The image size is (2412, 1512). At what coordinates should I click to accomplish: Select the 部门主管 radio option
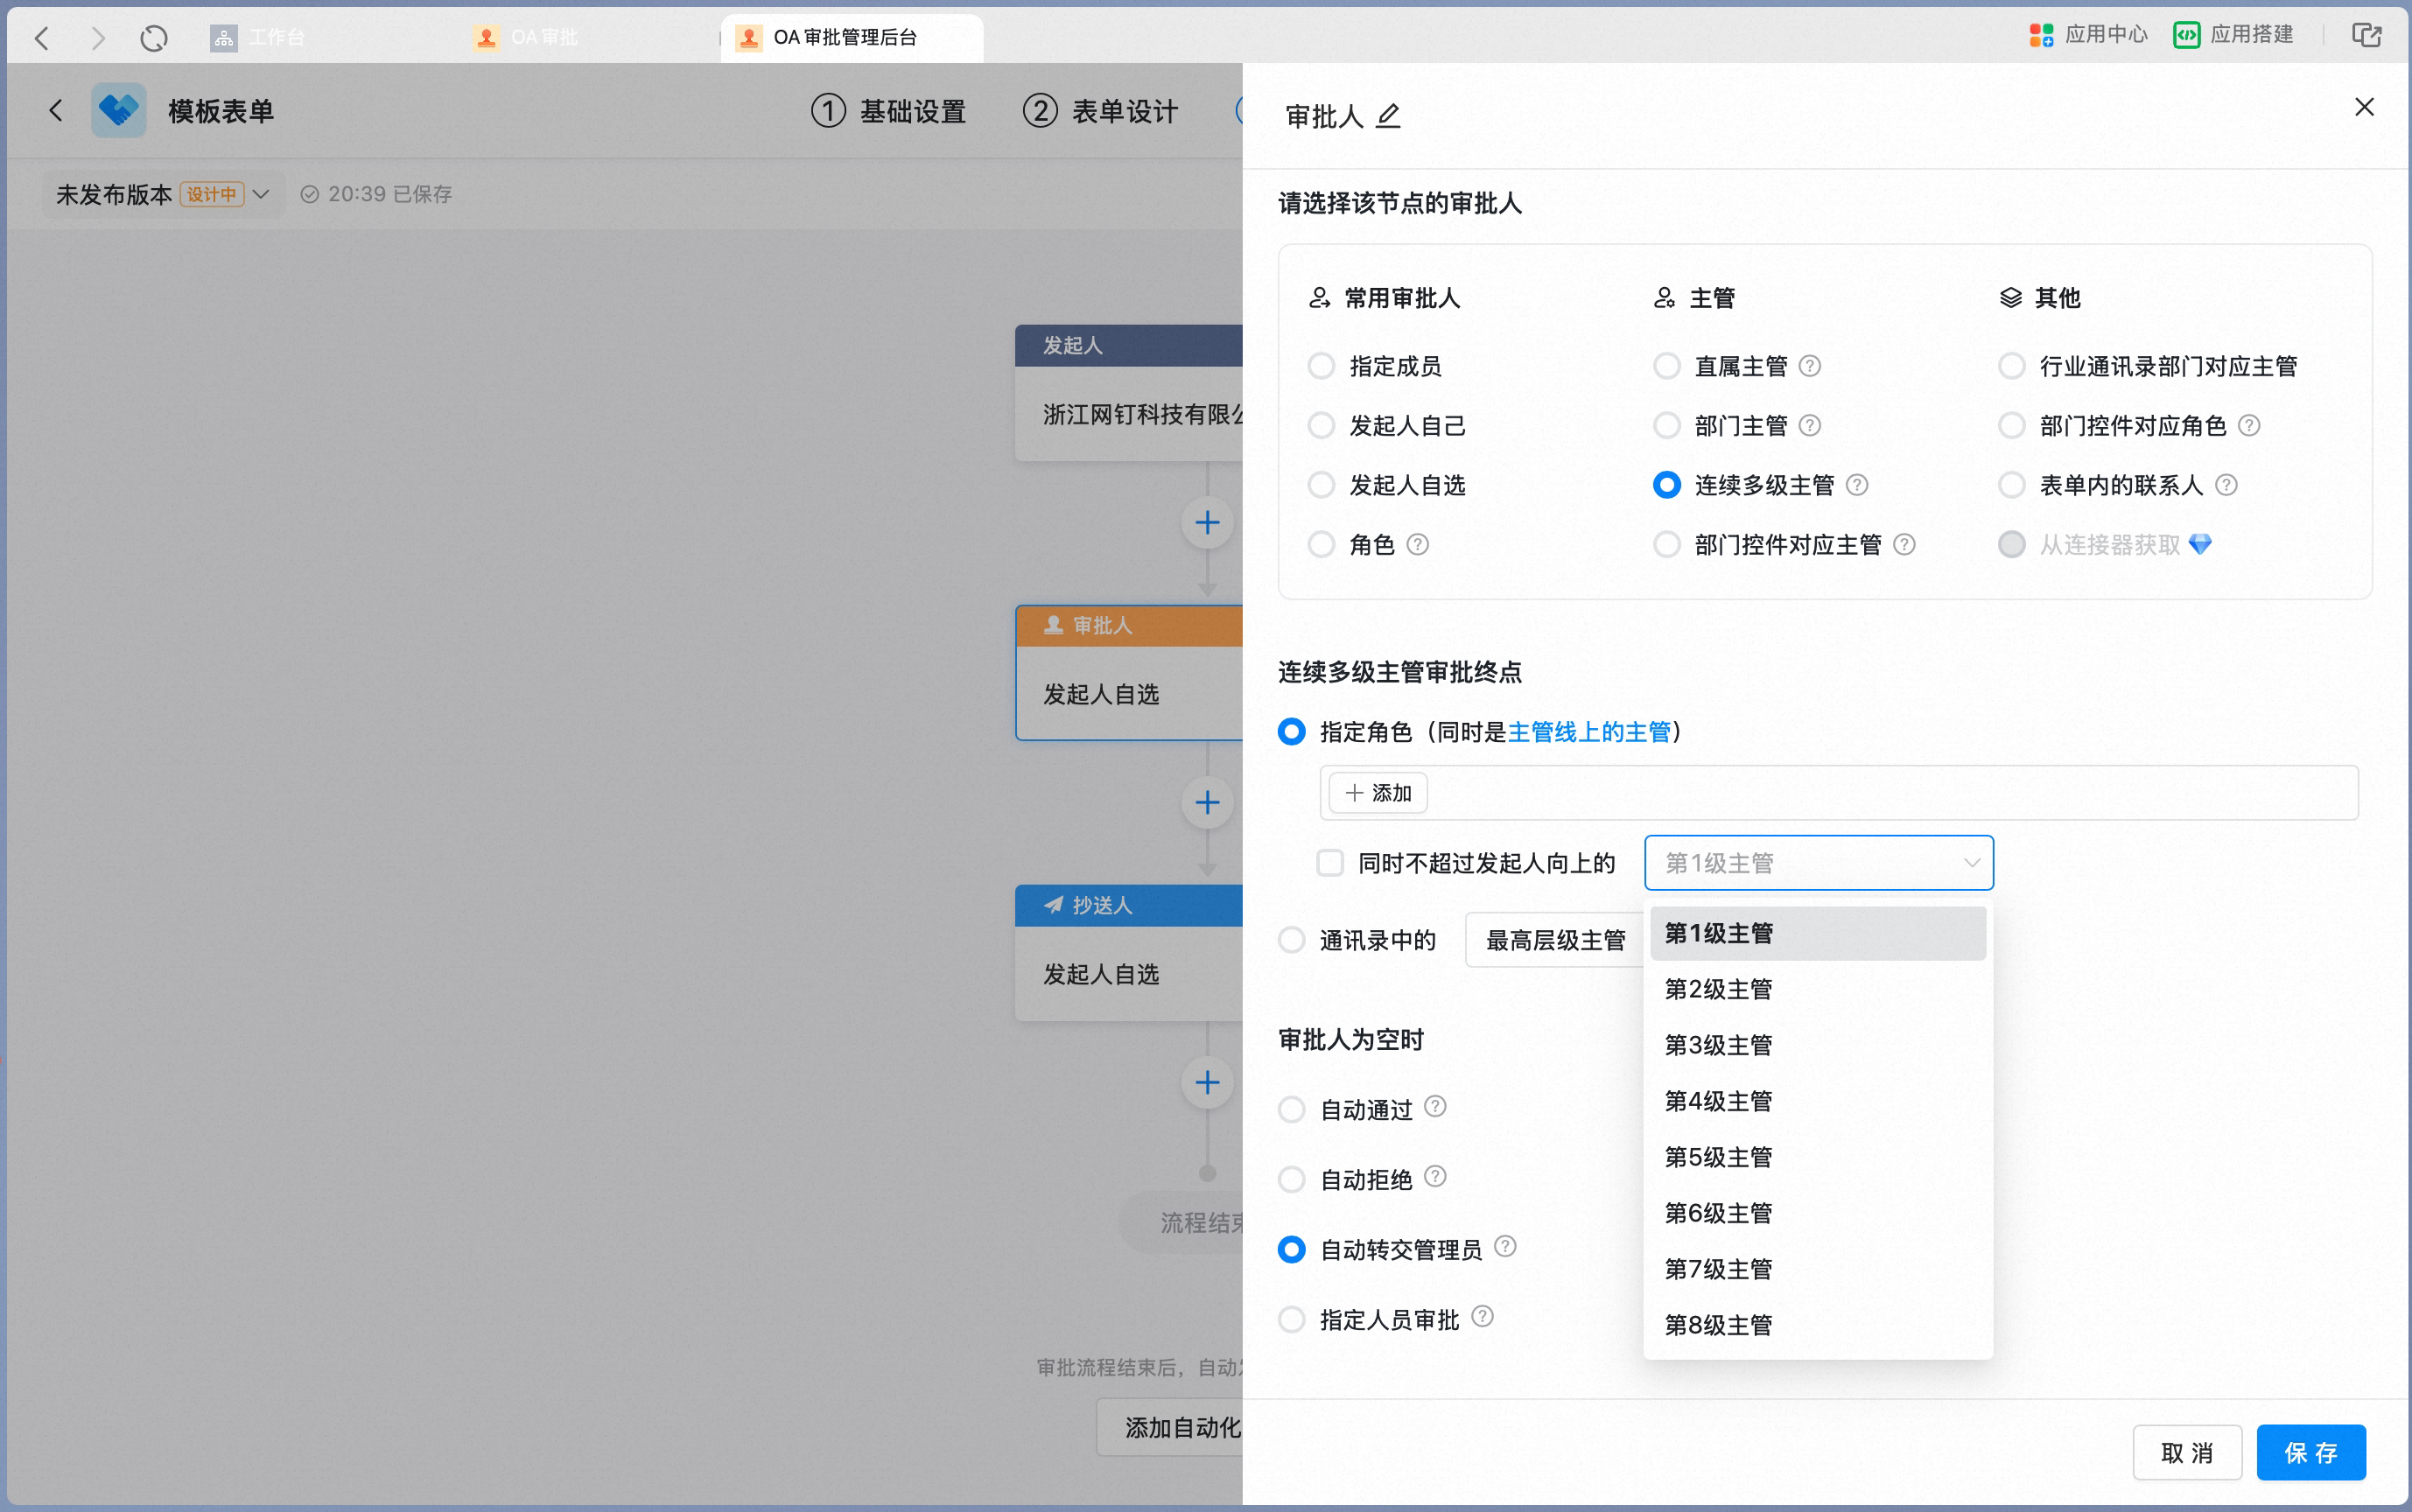[x=1666, y=426]
